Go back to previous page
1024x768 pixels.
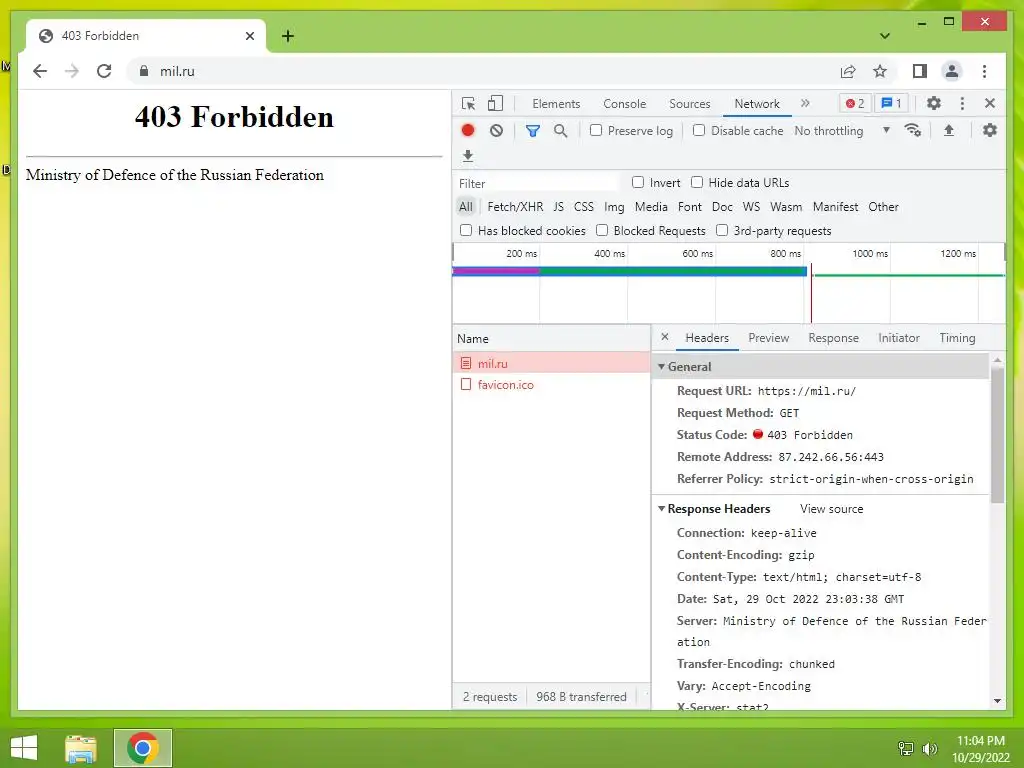point(40,71)
